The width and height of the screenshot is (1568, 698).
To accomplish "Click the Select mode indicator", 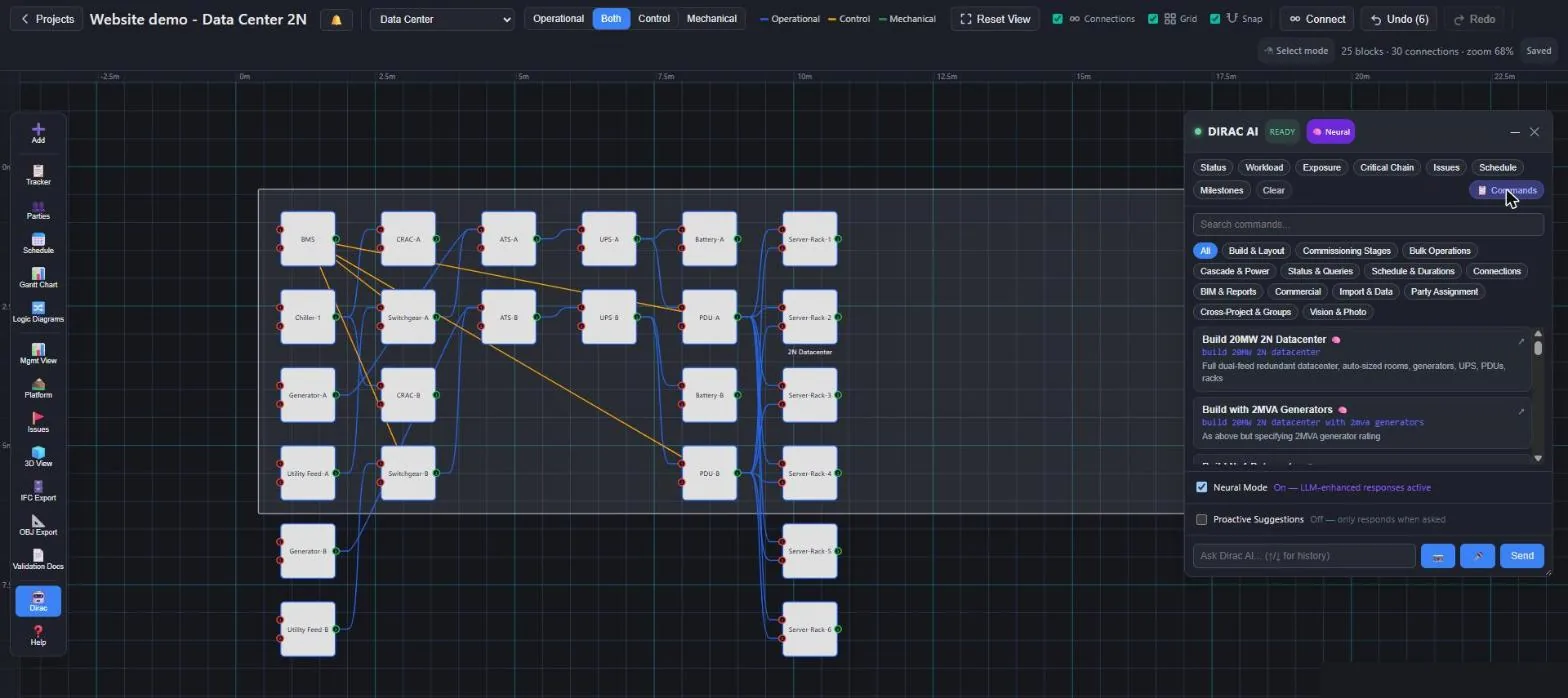I will (x=1296, y=51).
